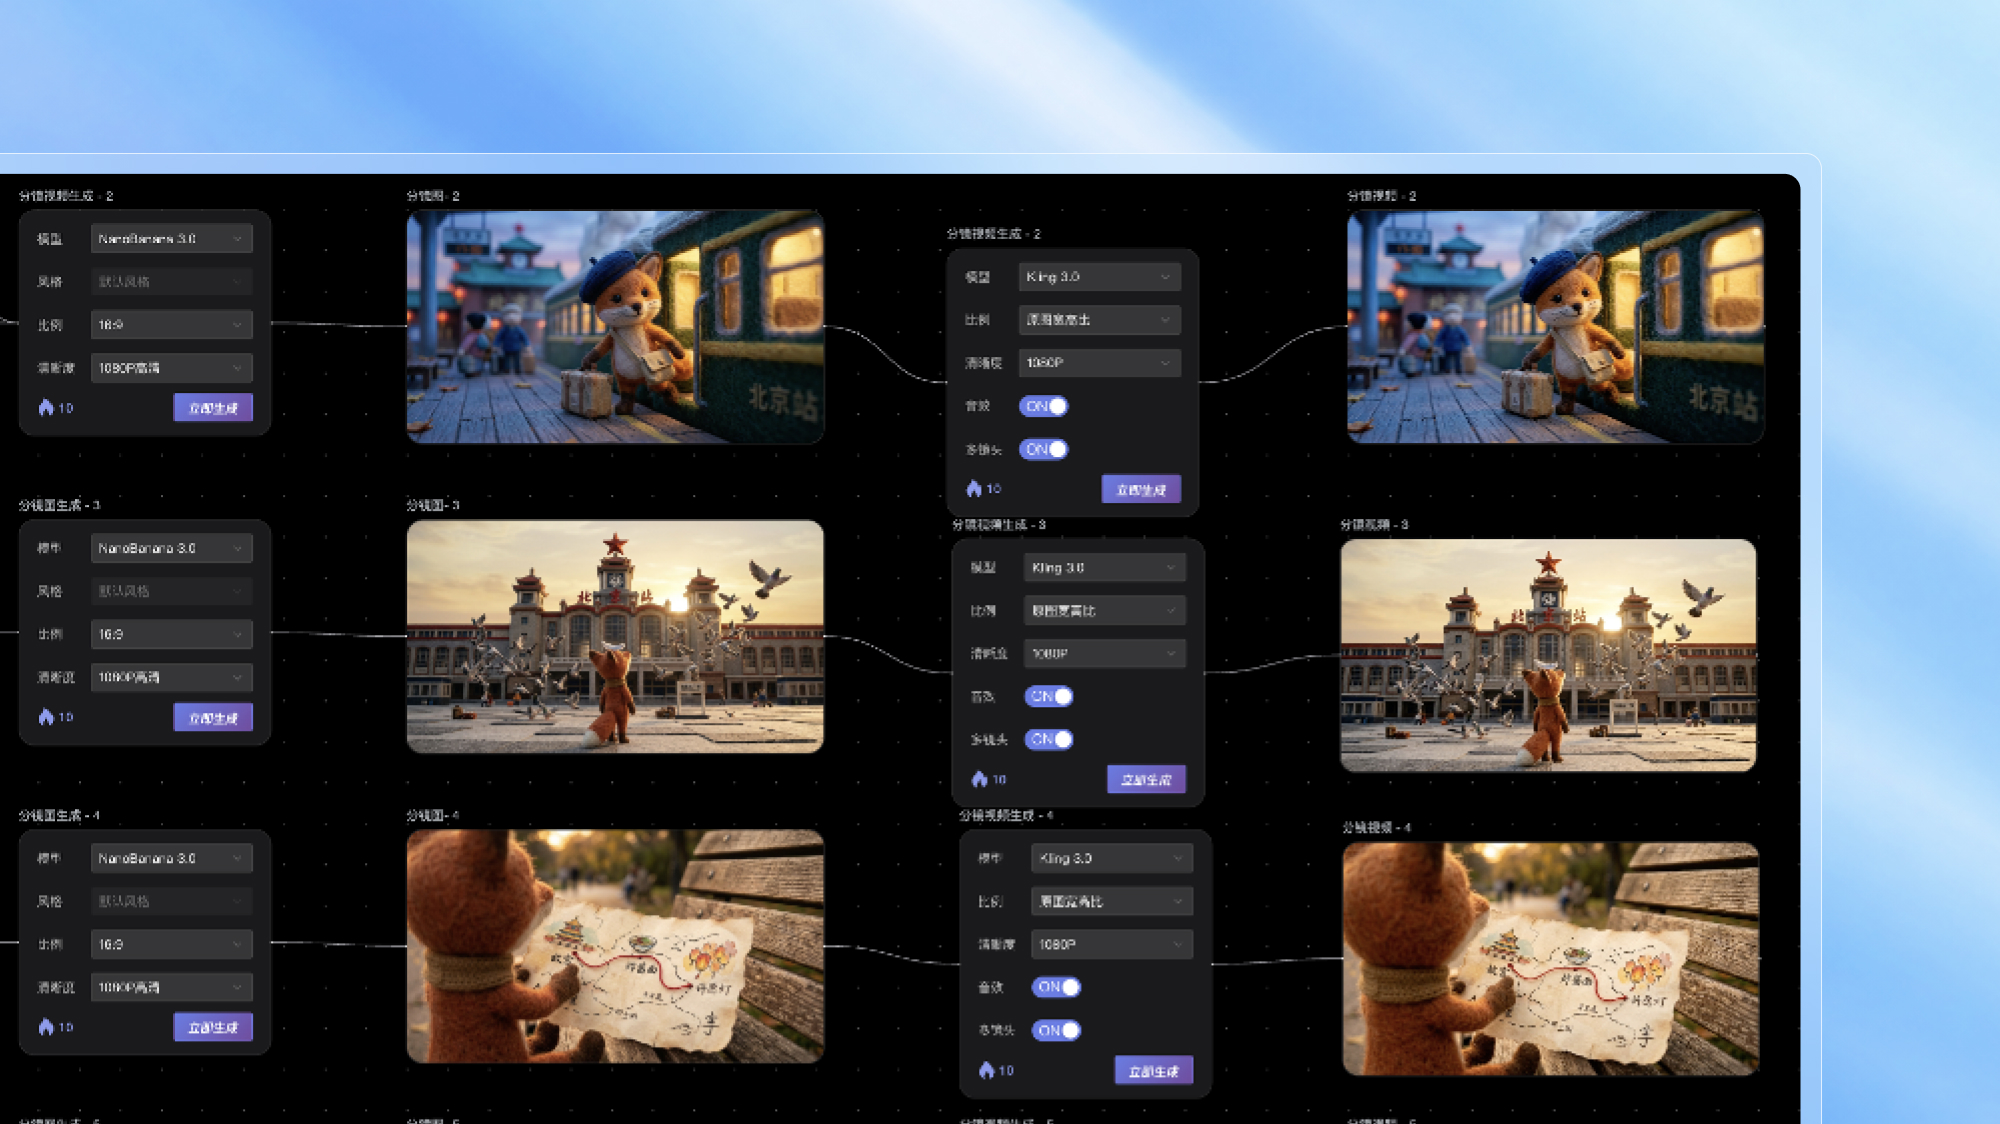The image size is (2000, 1124).
Task: Open NanoBanana 3.0 model dropdown in panel 2
Action: [171, 238]
